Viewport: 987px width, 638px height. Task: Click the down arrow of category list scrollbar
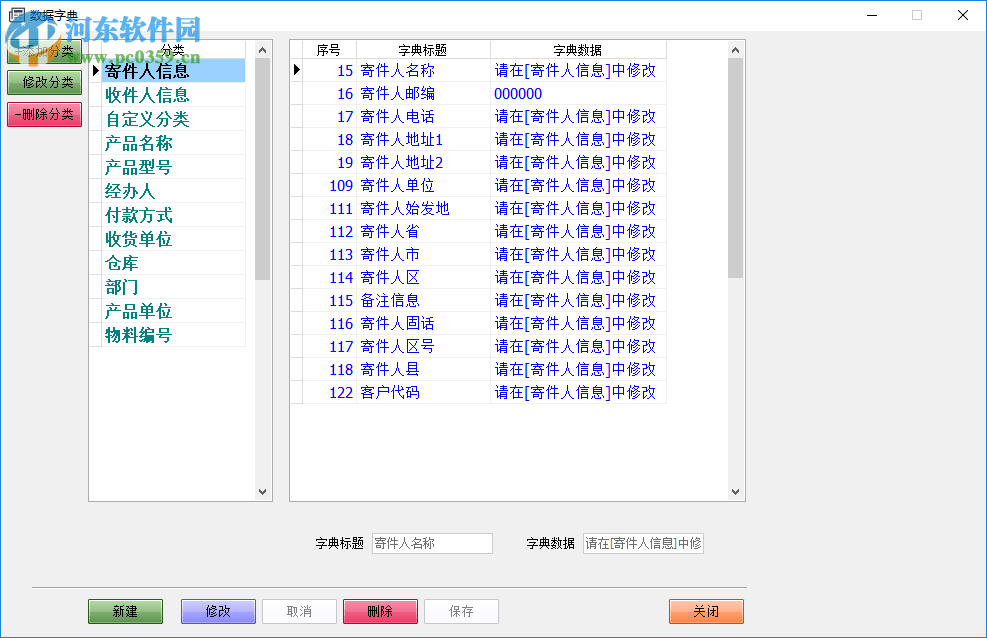(x=262, y=492)
